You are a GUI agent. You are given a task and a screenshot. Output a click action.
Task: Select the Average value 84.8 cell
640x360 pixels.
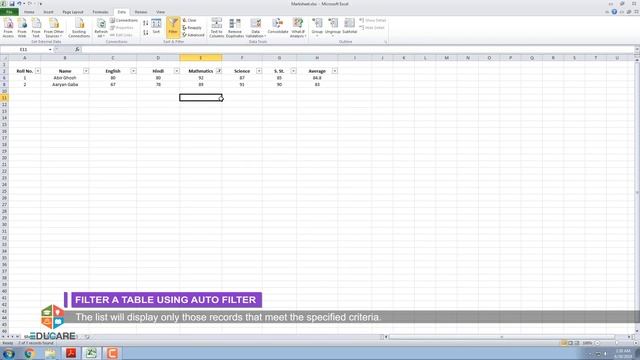(317, 78)
